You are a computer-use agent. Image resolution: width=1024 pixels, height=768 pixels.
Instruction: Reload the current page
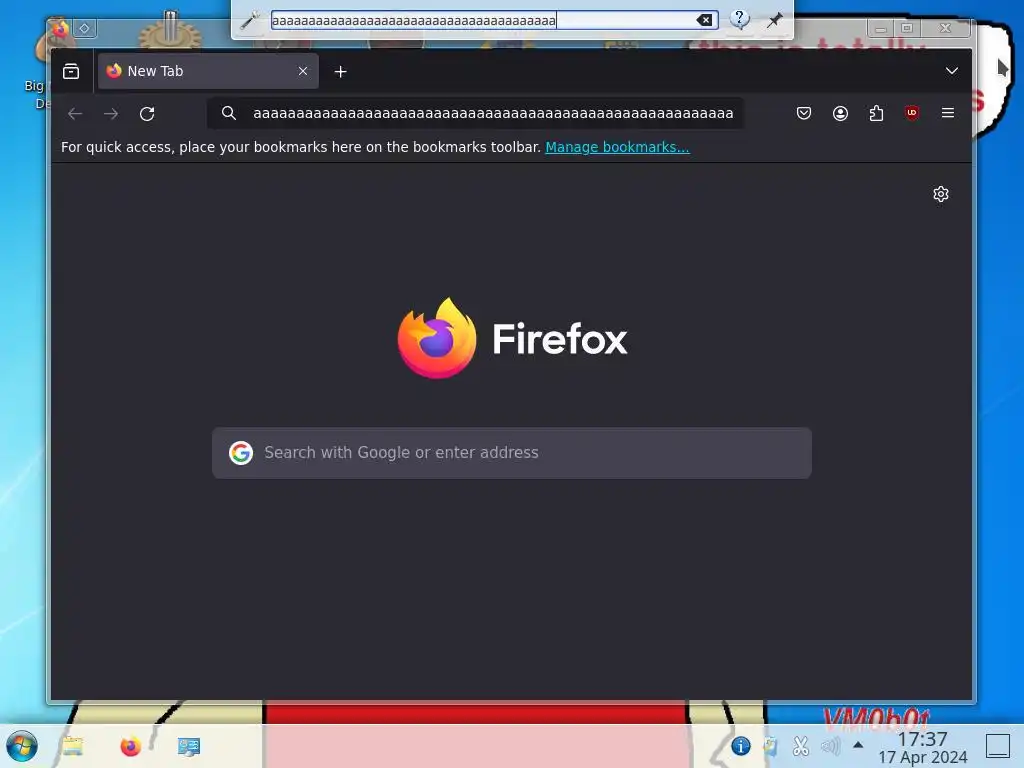click(147, 114)
